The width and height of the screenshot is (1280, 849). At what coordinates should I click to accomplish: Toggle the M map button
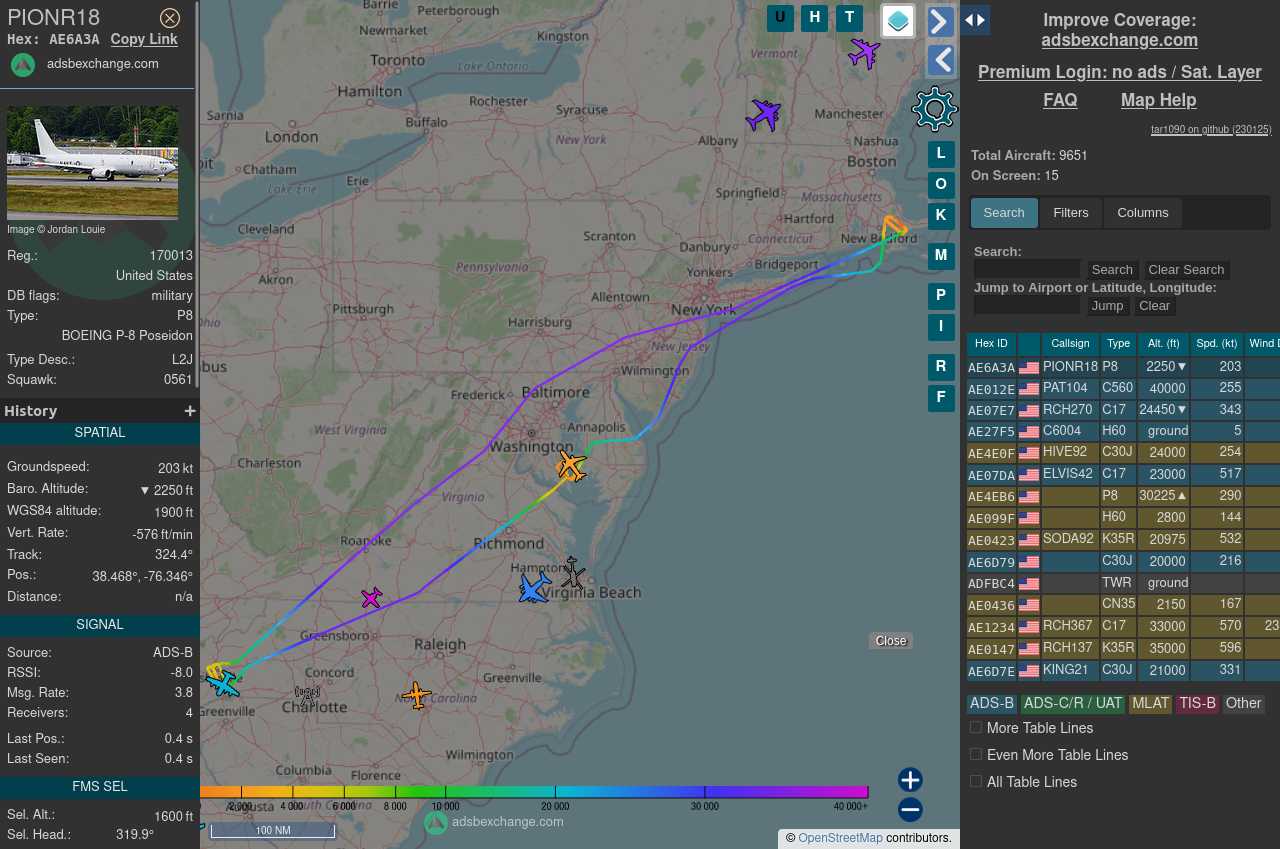(941, 256)
